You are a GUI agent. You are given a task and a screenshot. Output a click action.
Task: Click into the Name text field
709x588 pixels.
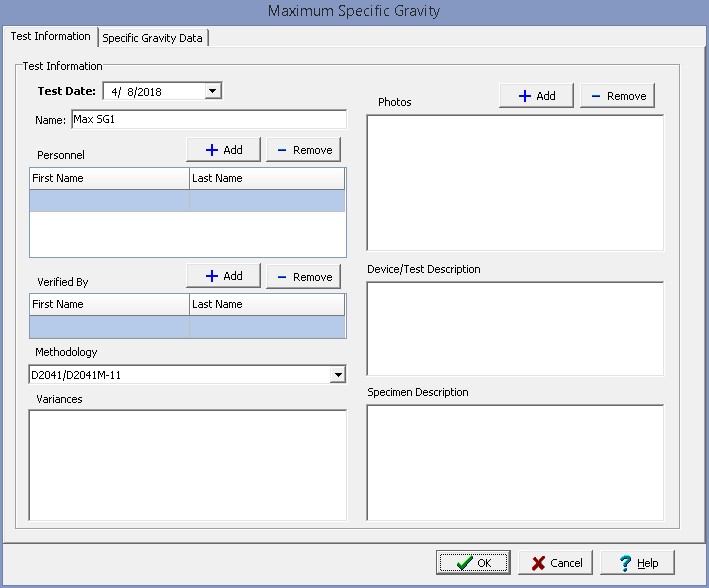coord(208,120)
